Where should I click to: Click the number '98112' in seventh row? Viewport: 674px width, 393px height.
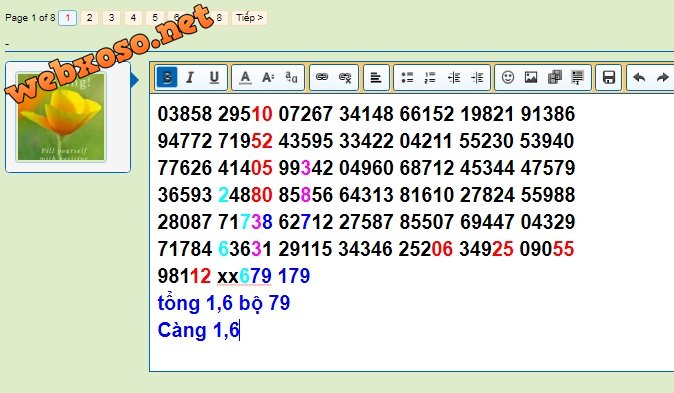(184, 276)
